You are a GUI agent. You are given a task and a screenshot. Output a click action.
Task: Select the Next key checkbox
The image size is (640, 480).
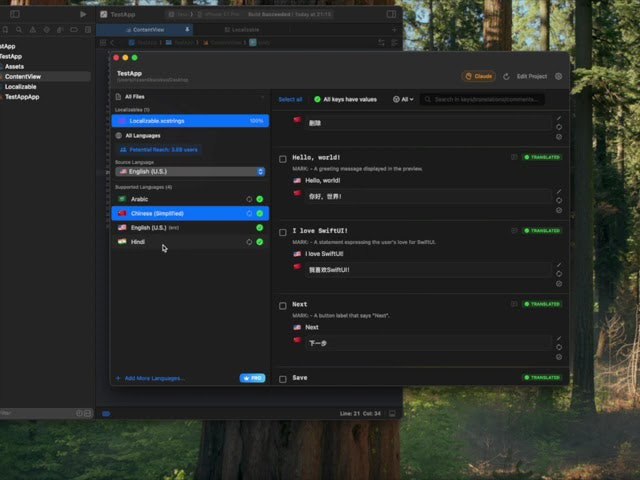(283, 304)
